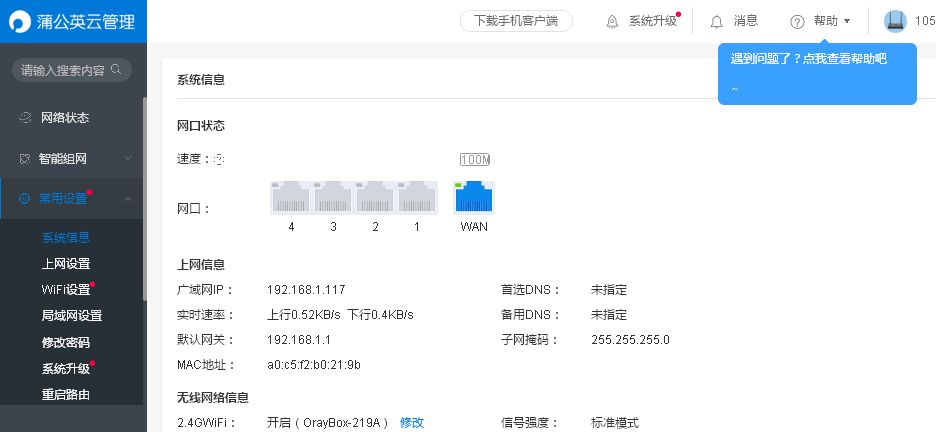The image size is (936, 432).
Task: Click 开启（OrayBox-219A）WiFi name text
Action: 328,423
